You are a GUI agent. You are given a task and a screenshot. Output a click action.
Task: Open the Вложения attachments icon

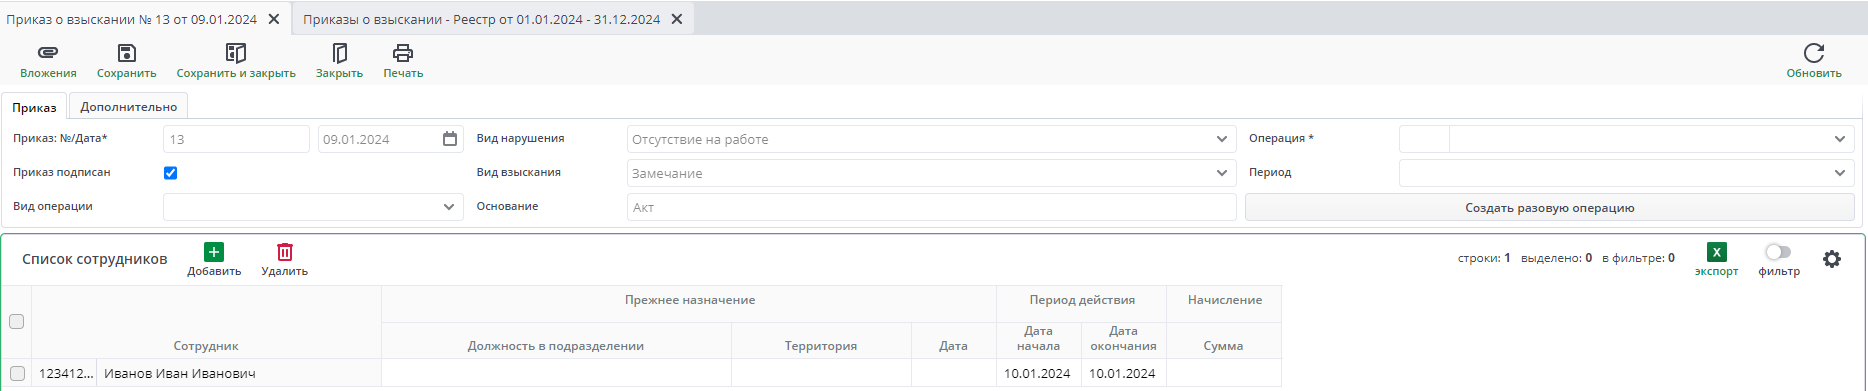click(x=48, y=53)
